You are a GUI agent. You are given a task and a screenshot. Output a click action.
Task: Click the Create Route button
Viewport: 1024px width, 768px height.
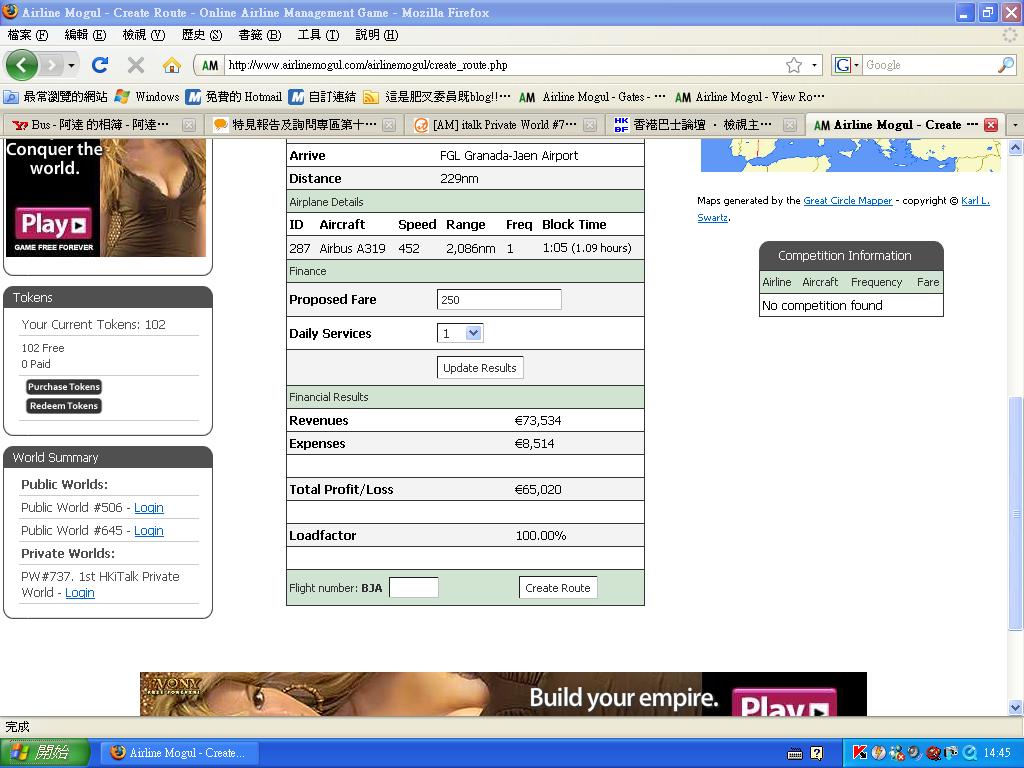(x=558, y=588)
